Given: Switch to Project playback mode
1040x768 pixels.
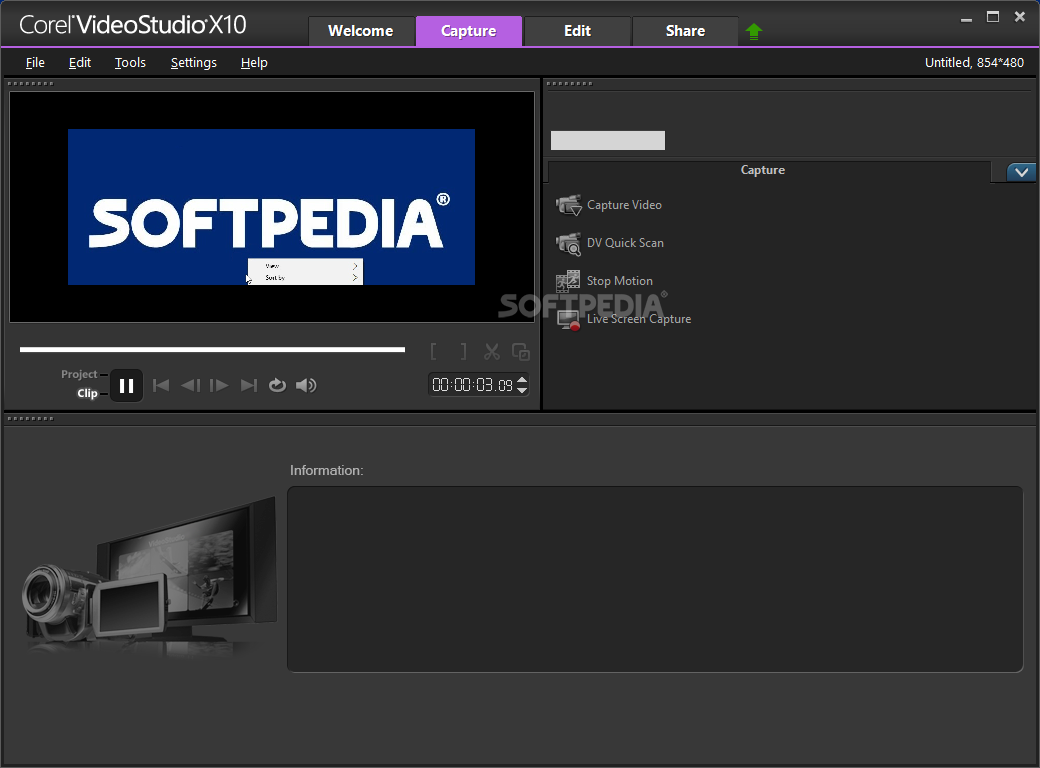Looking at the screenshot, I should (79, 375).
